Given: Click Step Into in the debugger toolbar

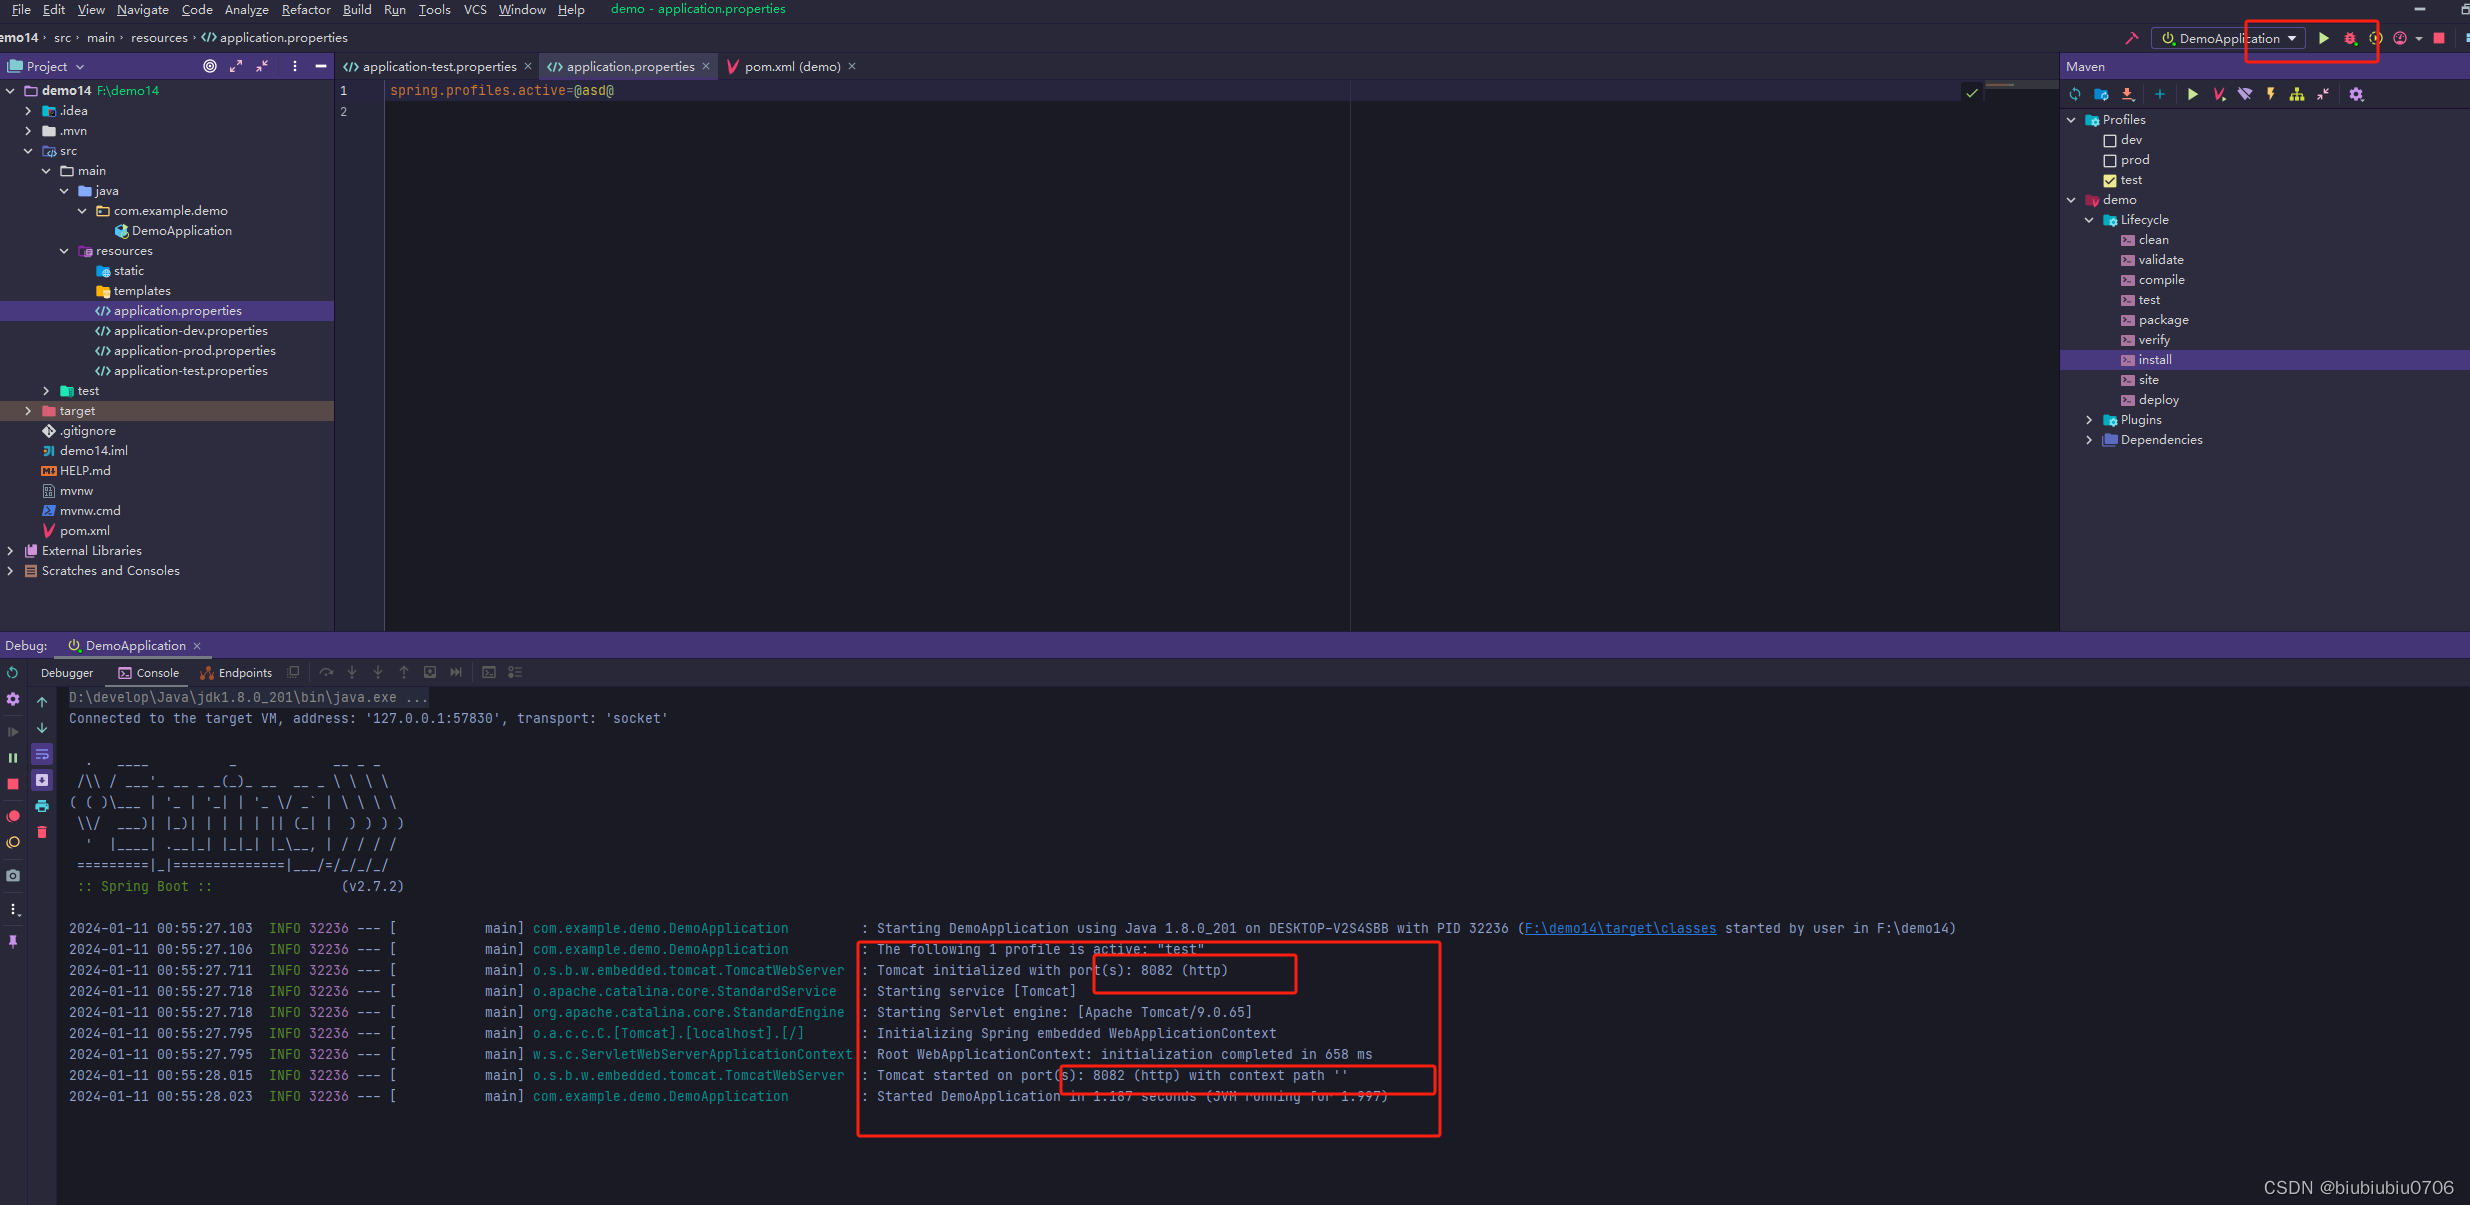Looking at the screenshot, I should click(352, 672).
